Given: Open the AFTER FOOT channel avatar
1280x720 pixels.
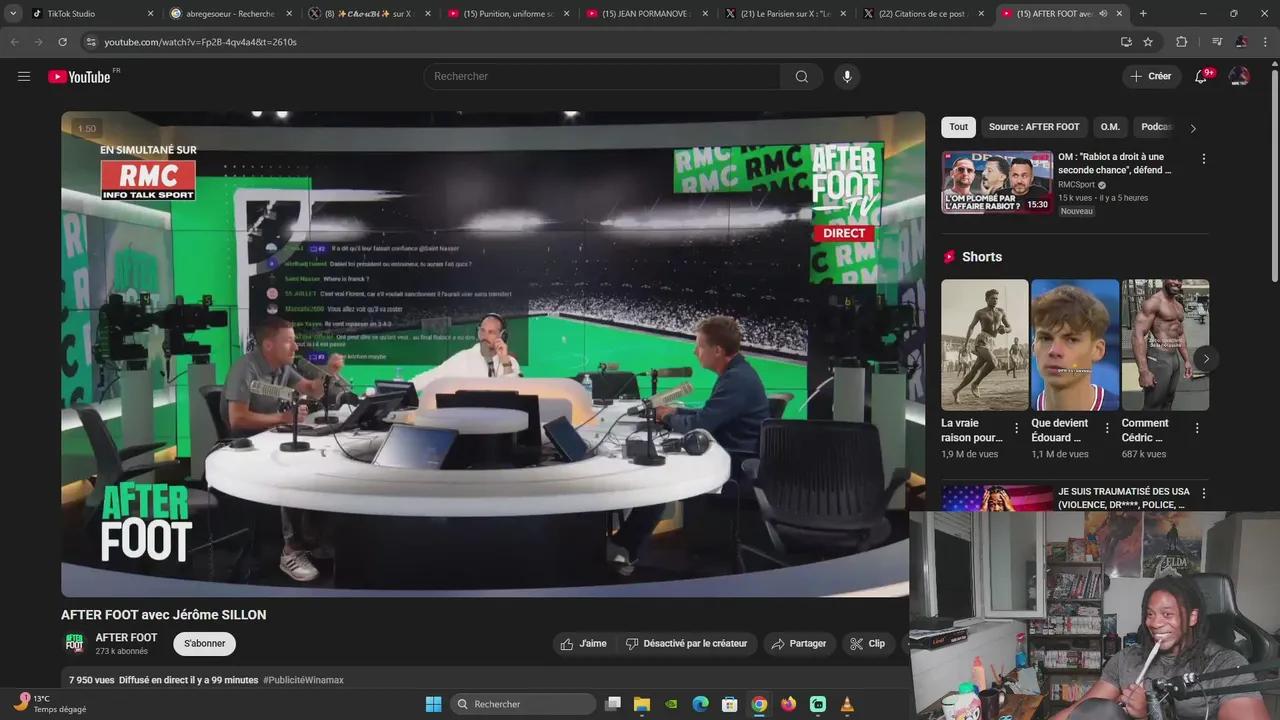Looking at the screenshot, I should [75, 643].
